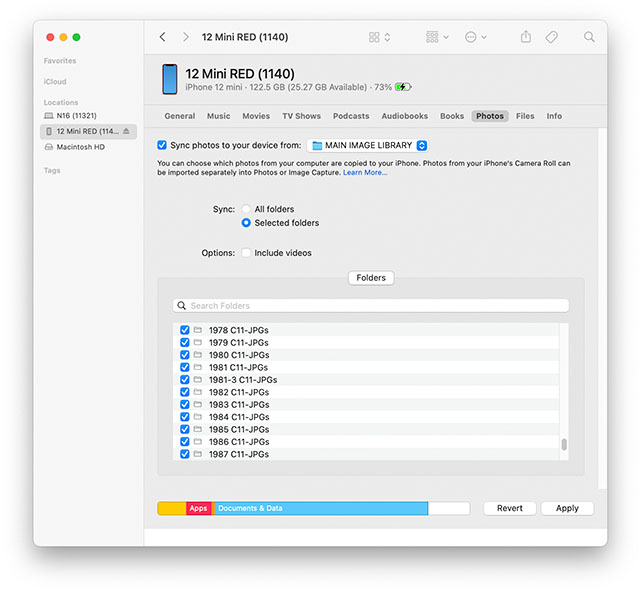Click the Locations sidebar heading
Image resolution: width=640 pixels, height=592 pixels.
(x=61, y=102)
